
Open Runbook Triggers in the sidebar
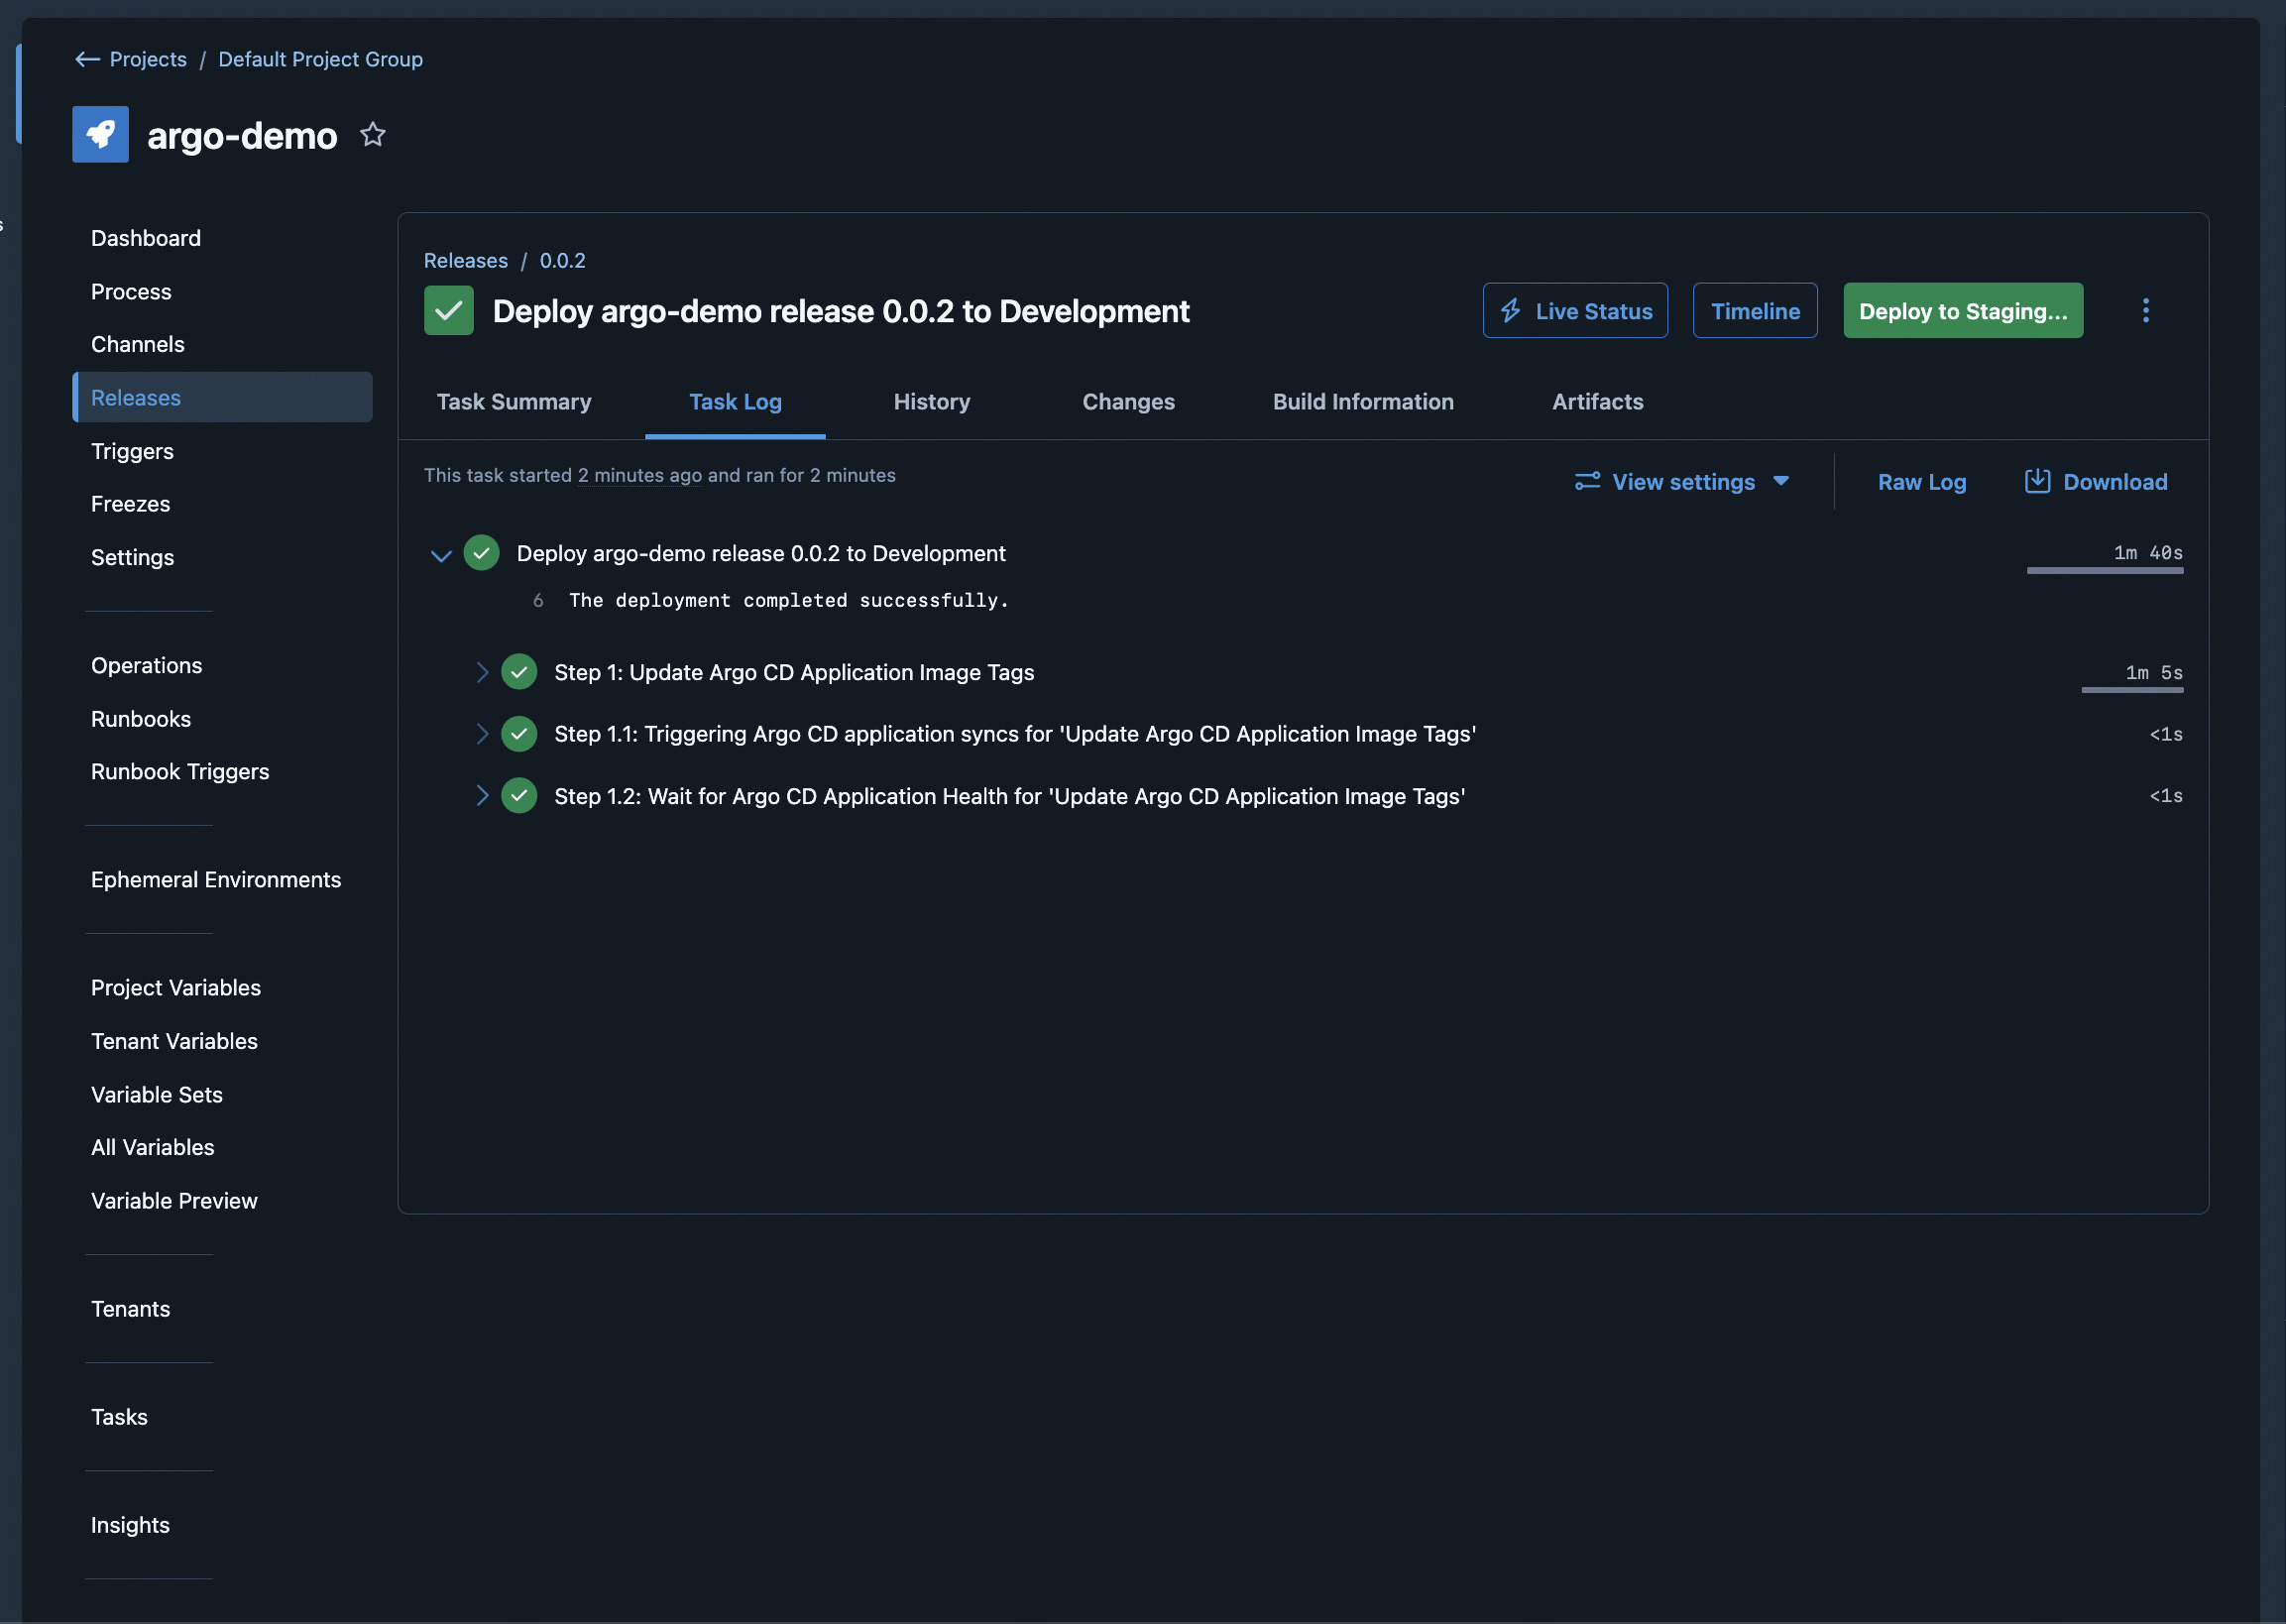point(180,771)
